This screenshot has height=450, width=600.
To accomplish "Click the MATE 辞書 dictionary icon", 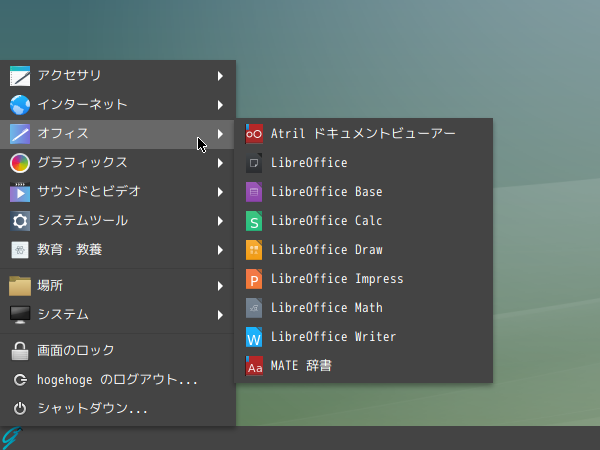I will pos(254,366).
